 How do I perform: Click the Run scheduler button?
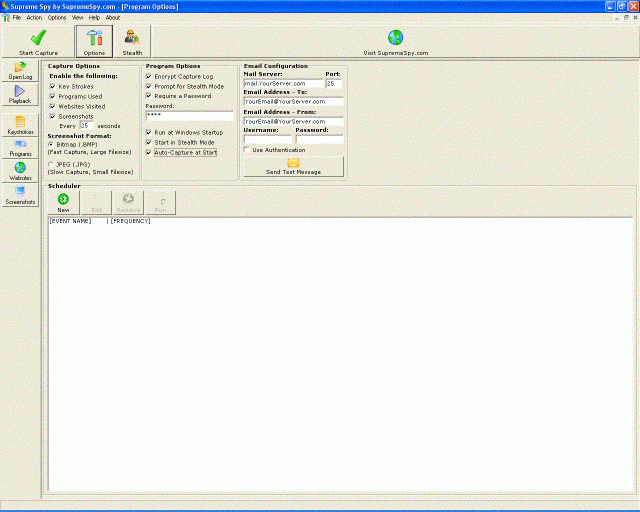tap(160, 203)
